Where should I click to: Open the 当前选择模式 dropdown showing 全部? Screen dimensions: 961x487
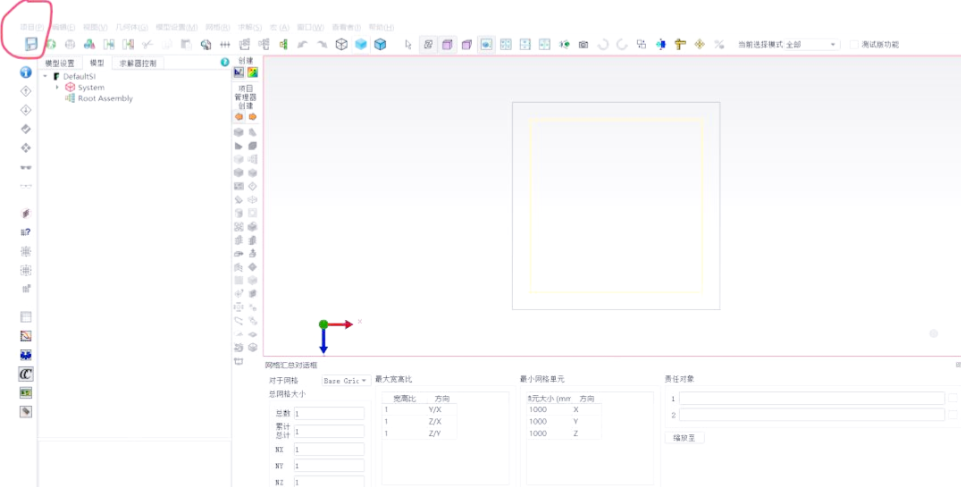pos(811,44)
